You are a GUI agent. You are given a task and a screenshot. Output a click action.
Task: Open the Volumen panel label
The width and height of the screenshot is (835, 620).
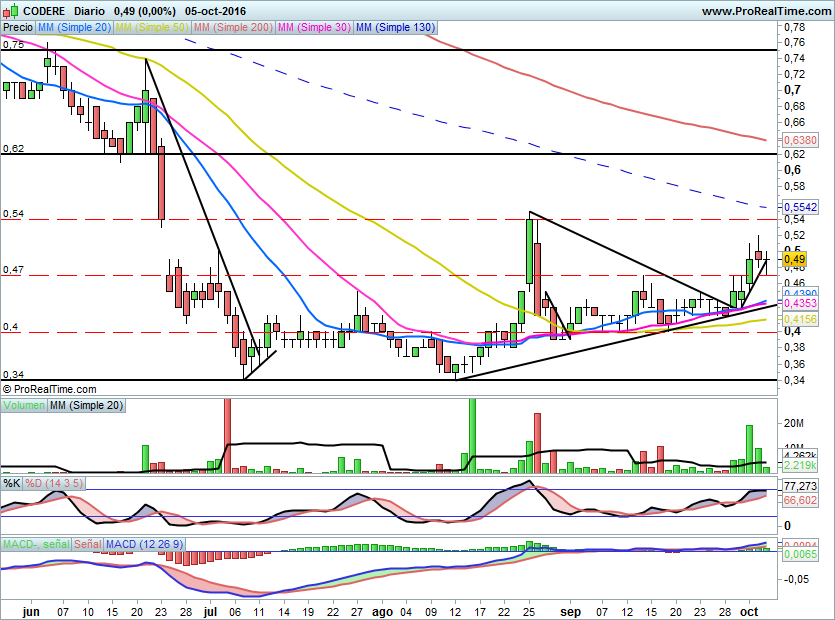[22, 405]
